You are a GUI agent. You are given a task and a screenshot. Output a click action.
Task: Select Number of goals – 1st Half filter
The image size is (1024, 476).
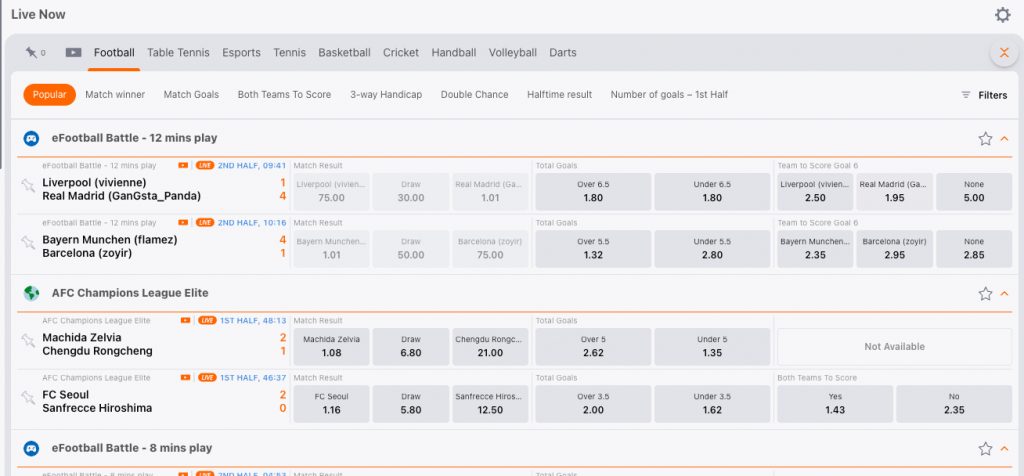[x=669, y=95]
